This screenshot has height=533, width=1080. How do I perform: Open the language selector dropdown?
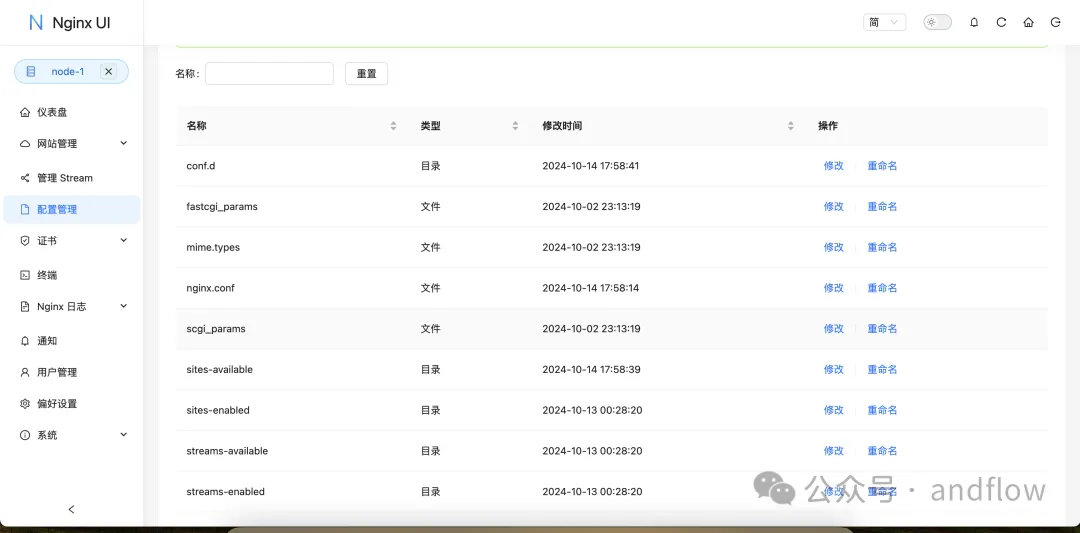pyautogui.click(x=884, y=22)
